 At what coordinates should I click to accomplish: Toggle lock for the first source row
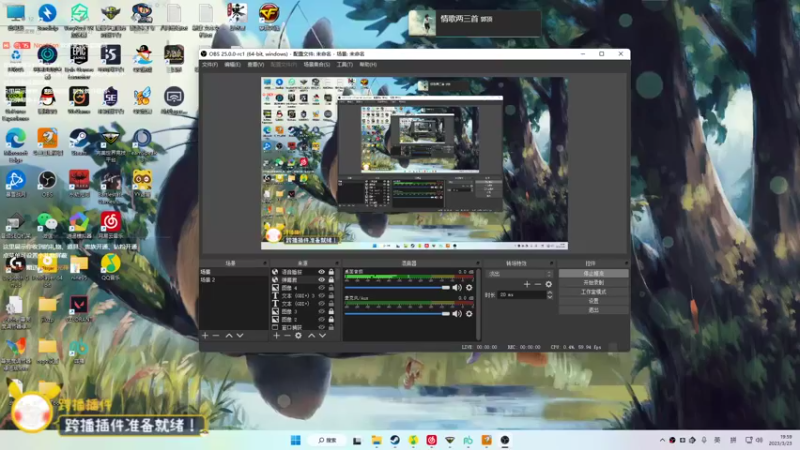click(x=331, y=272)
